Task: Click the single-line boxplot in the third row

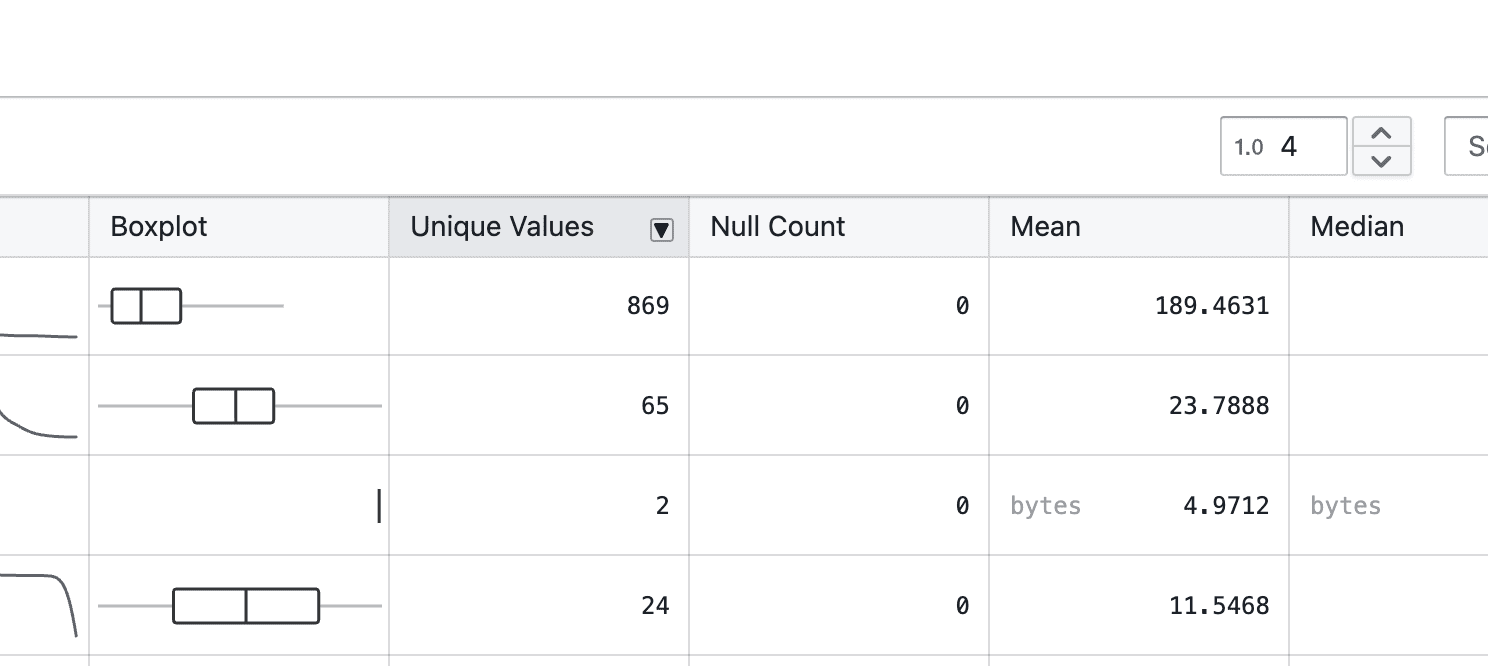Action: (379, 506)
